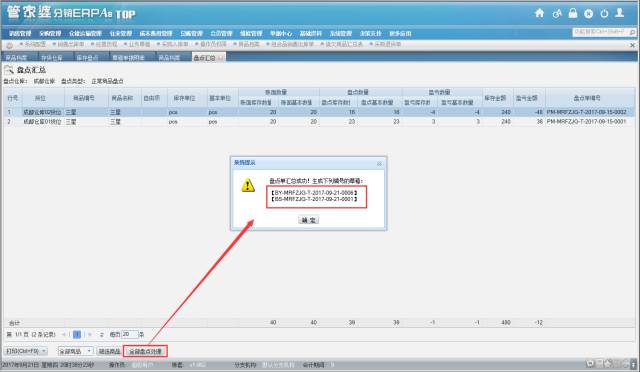The width and height of the screenshot is (640, 372).
Task: Open the 总账管理 menu
Action: pos(191,33)
